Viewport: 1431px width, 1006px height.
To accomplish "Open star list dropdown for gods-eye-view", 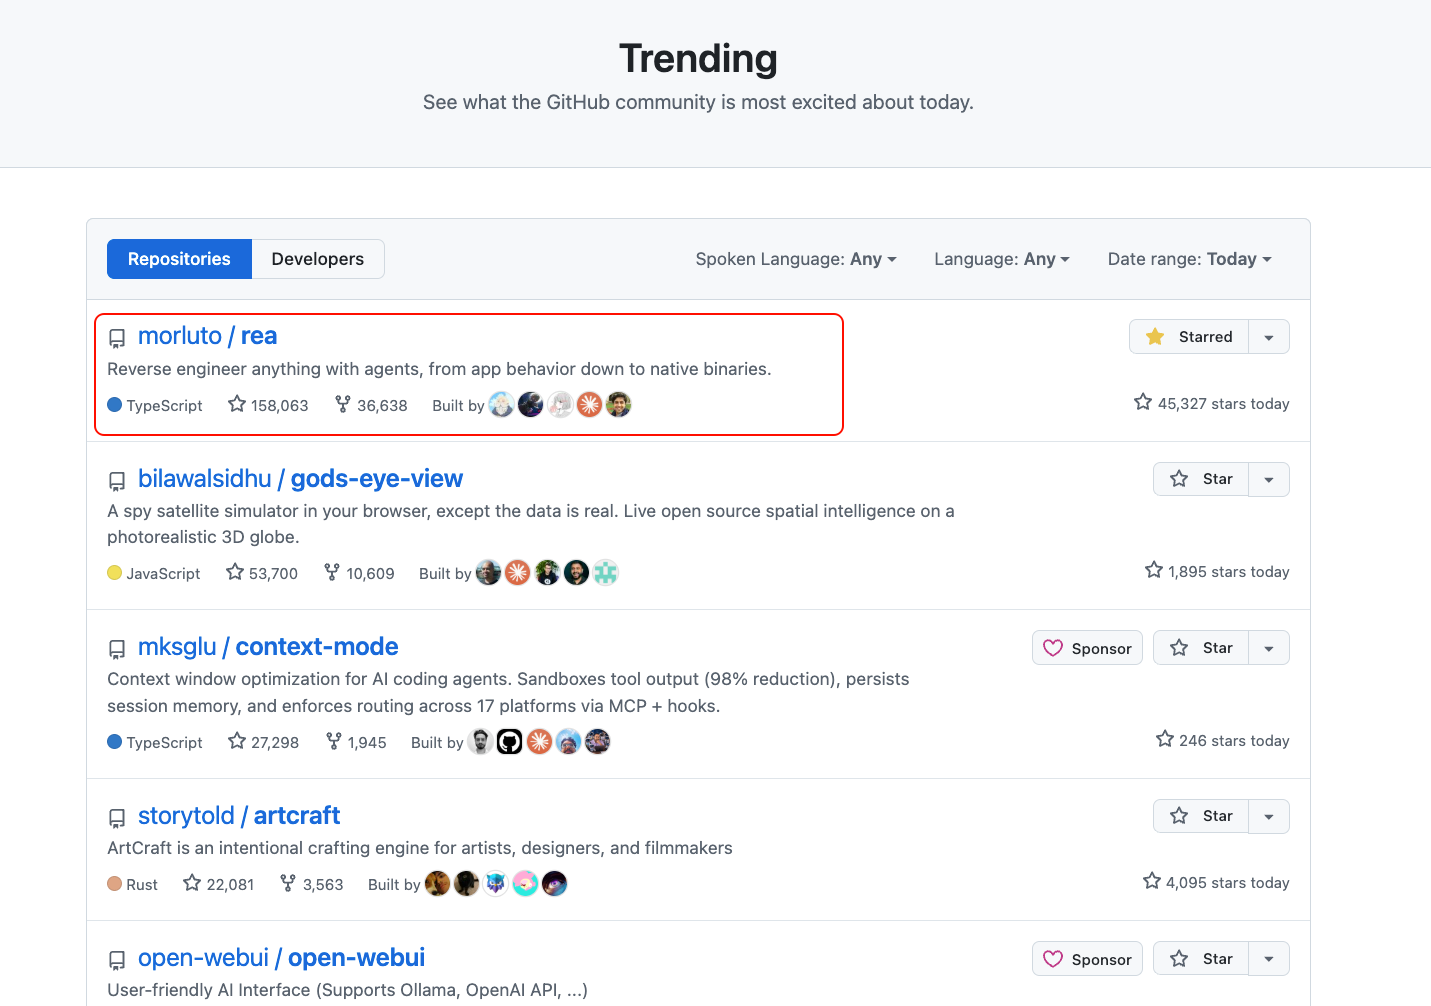I will click(x=1269, y=479).
